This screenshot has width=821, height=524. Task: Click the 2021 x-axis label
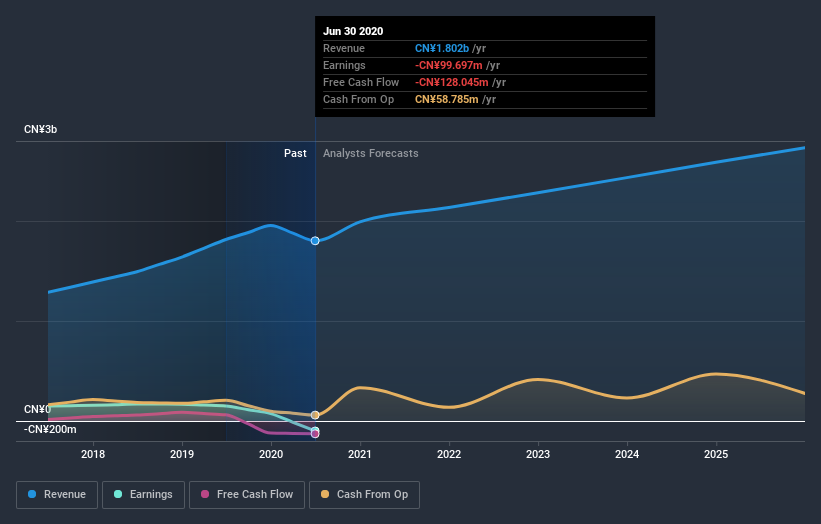(360, 454)
